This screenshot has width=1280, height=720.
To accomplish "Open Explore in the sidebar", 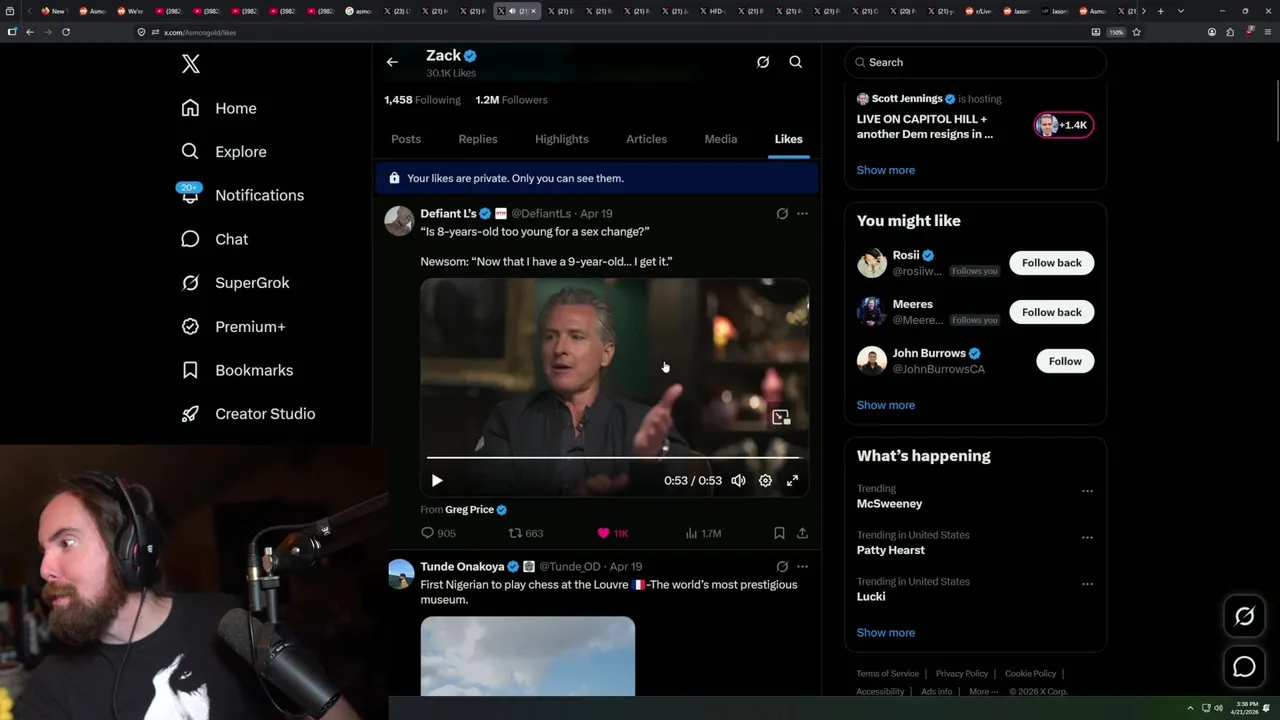I will [x=224, y=152].
